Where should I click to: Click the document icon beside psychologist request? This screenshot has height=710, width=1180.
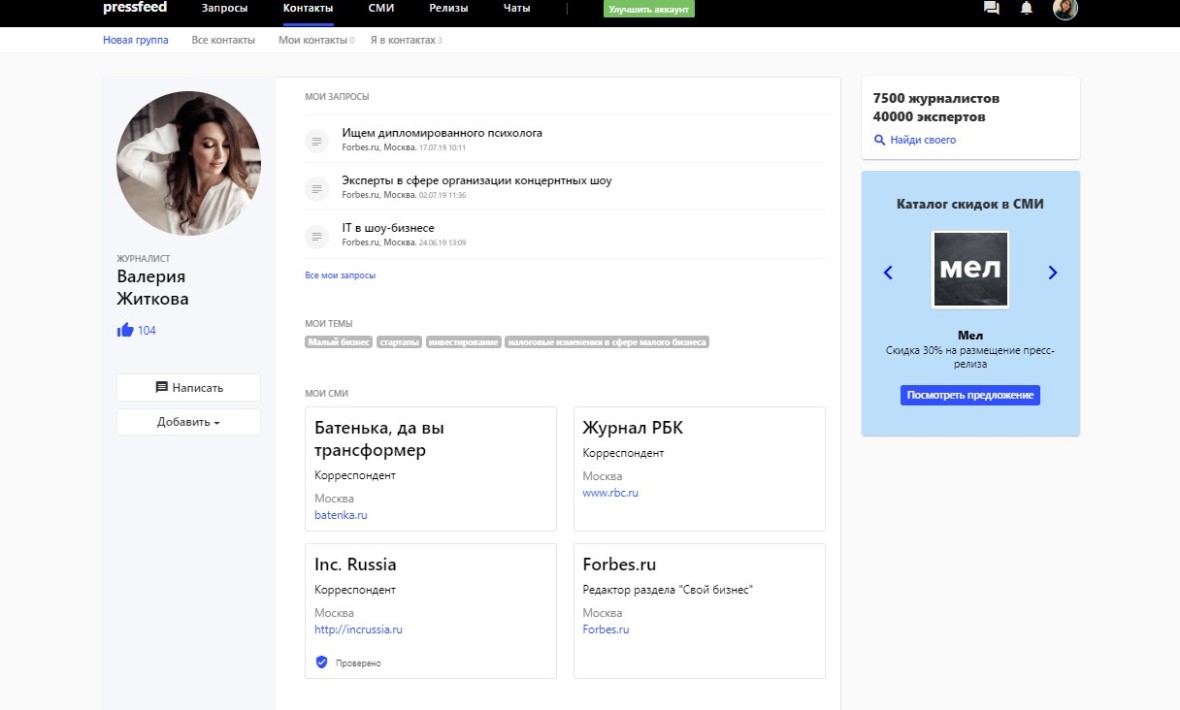(x=317, y=140)
